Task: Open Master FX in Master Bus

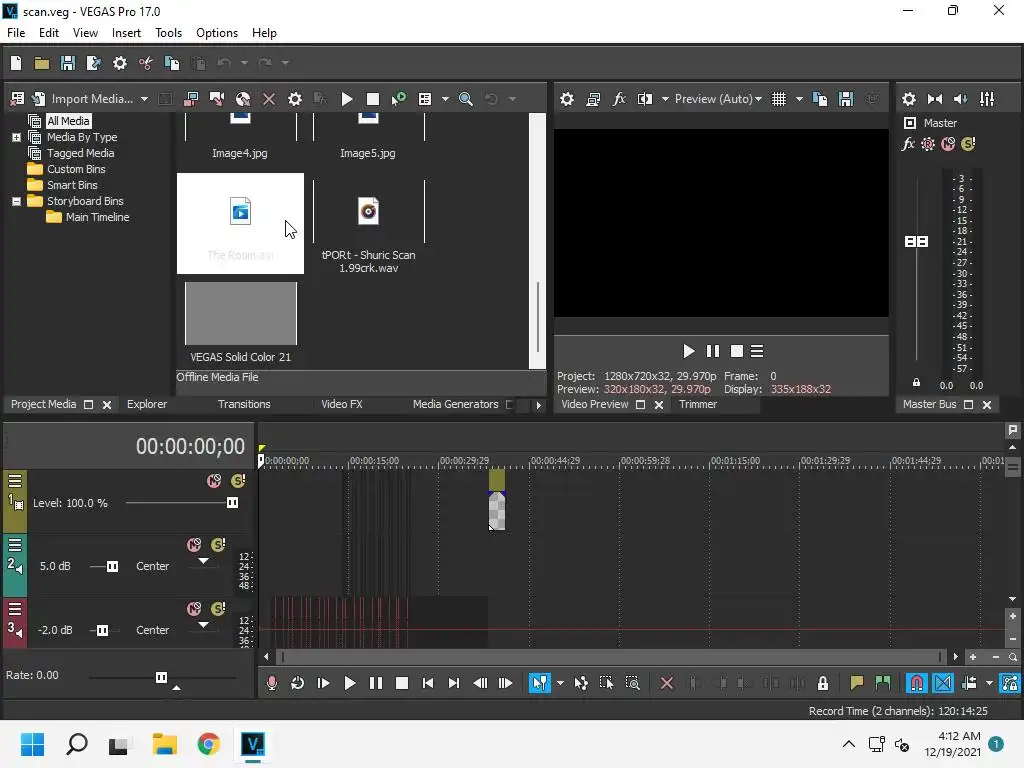Action: (908, 144)
